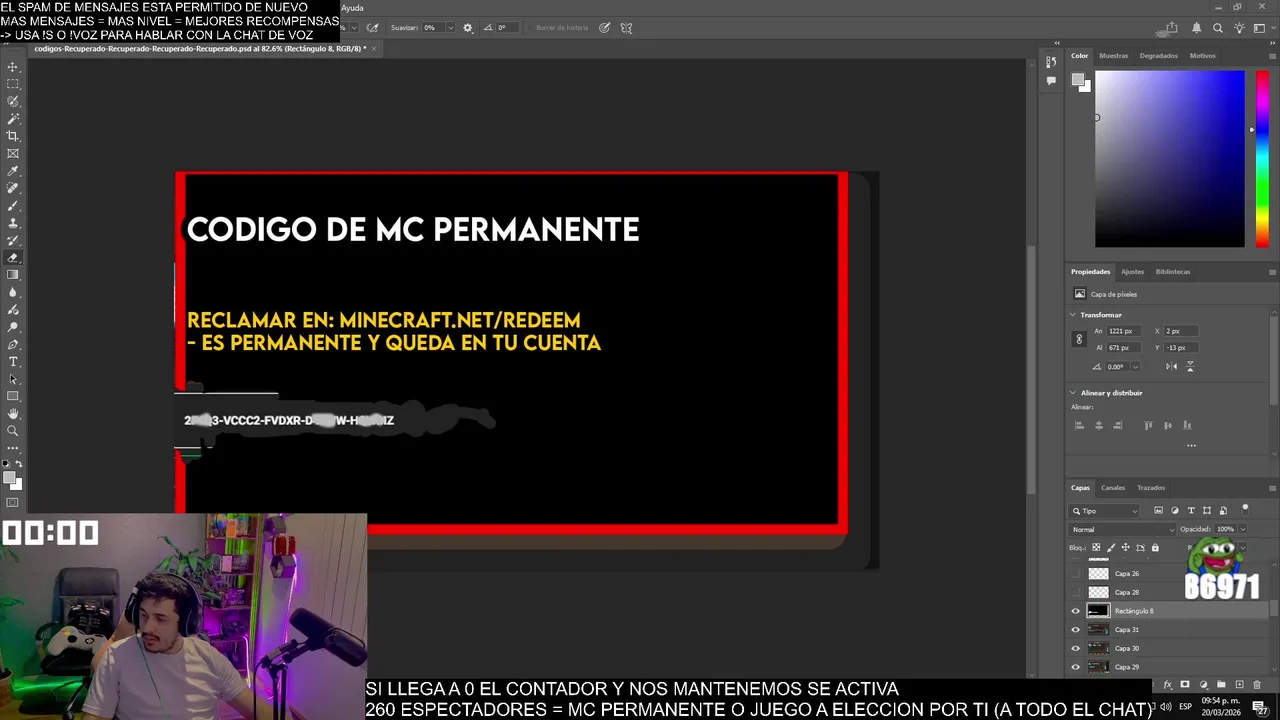
Task: Switch to the Muestras tab
Action: pos(1113,56)
